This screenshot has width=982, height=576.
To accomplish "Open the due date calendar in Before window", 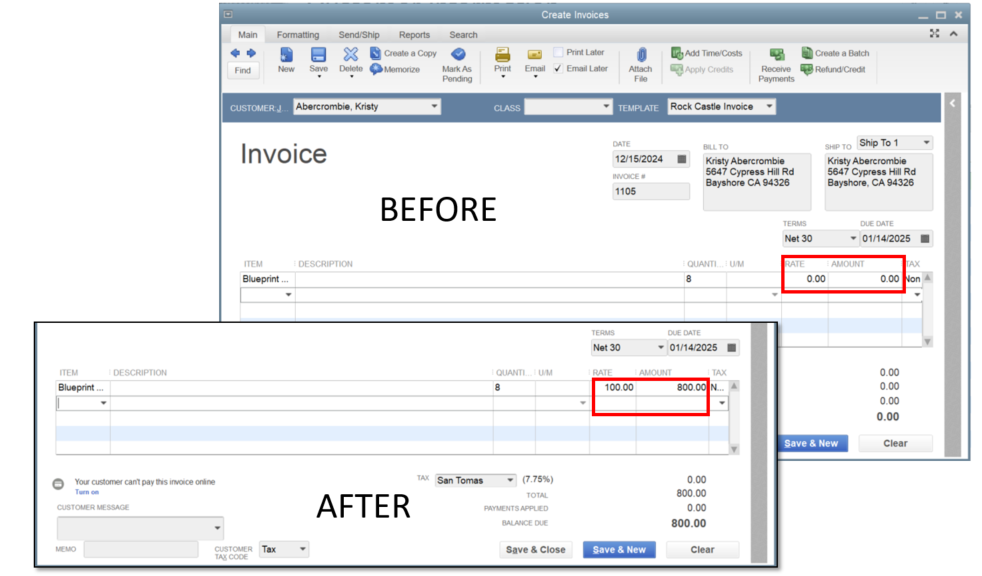I will (x=925, y=239).
